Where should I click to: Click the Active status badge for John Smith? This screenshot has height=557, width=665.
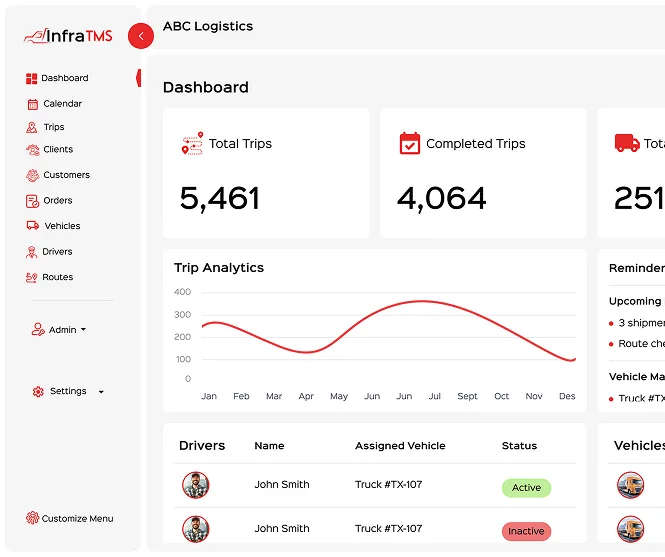pos(526,488)
